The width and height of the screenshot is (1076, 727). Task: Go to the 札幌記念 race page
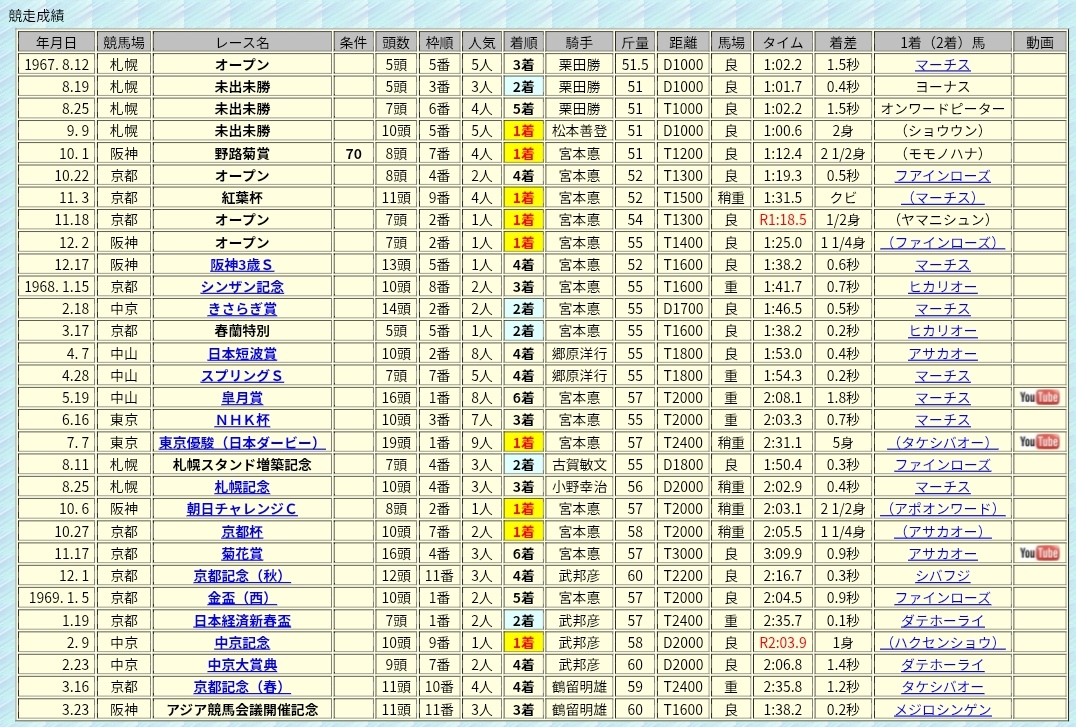tap(242, 487)
